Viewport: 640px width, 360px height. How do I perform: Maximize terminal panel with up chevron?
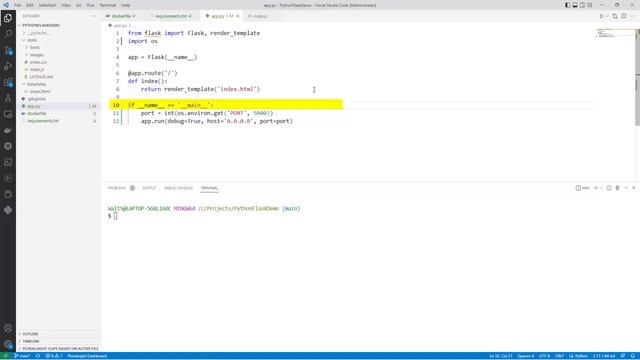click(x=626, y=188)
